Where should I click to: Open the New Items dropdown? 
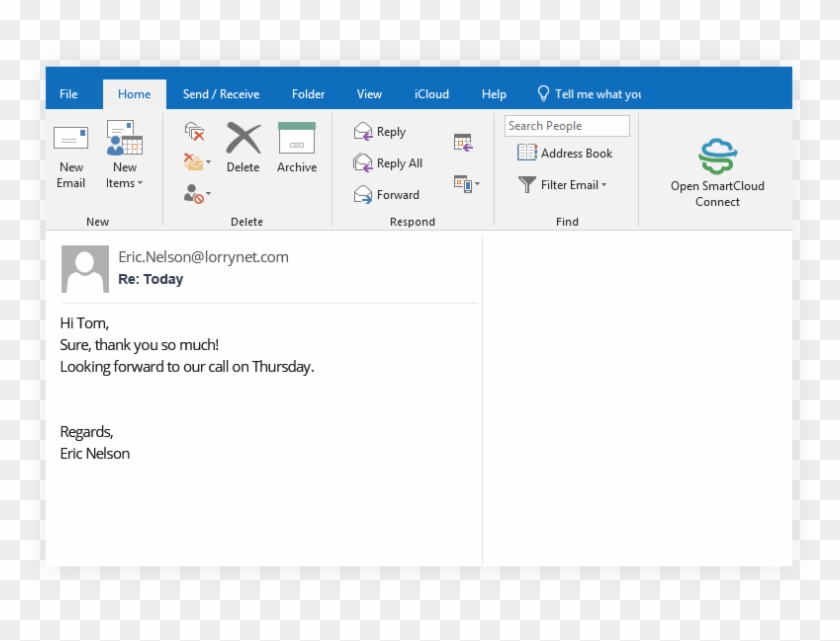124,160
